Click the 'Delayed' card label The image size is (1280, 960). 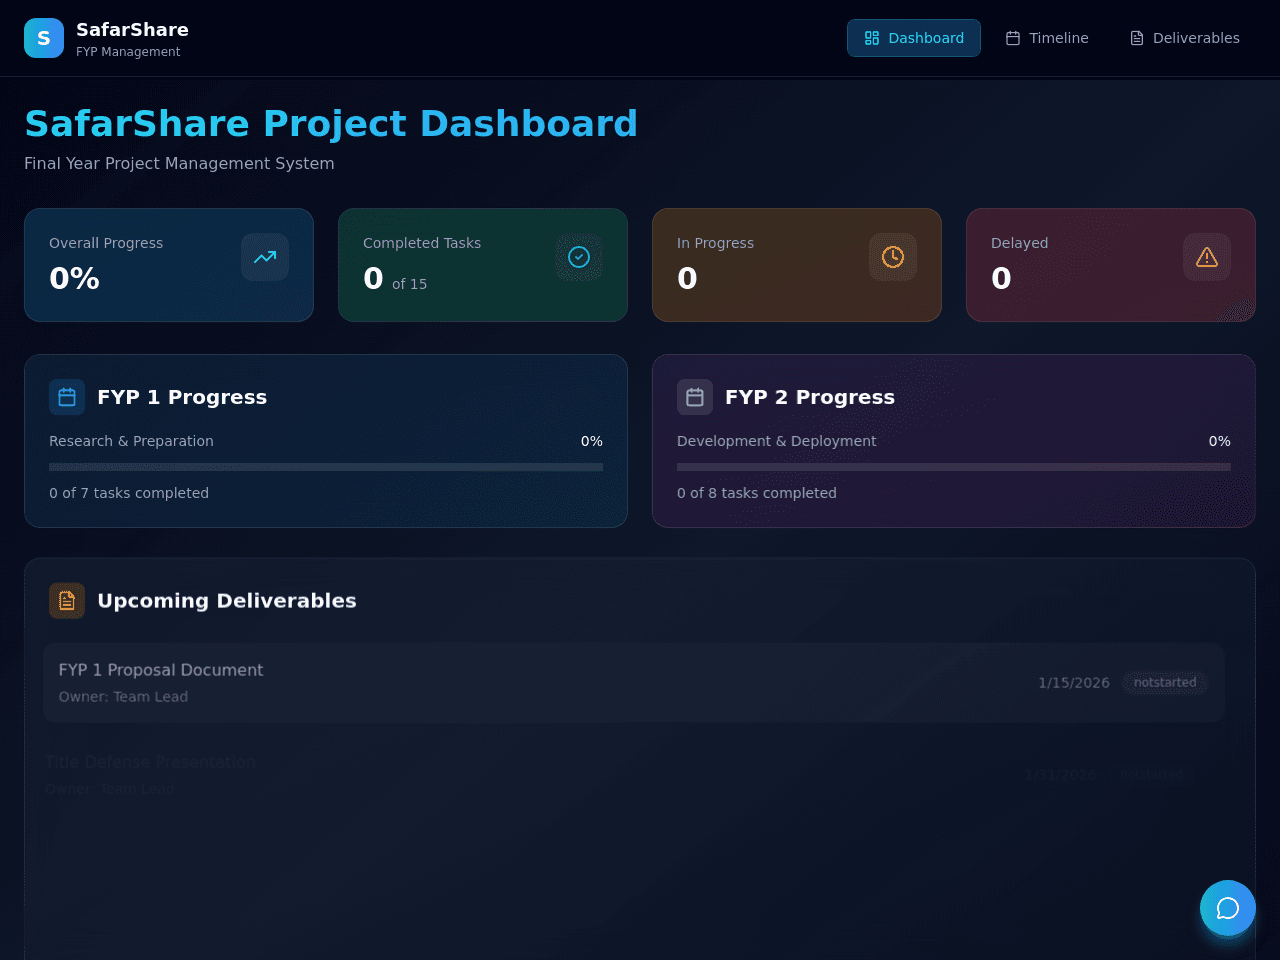pyautogui.click(x=1019, y=243)
